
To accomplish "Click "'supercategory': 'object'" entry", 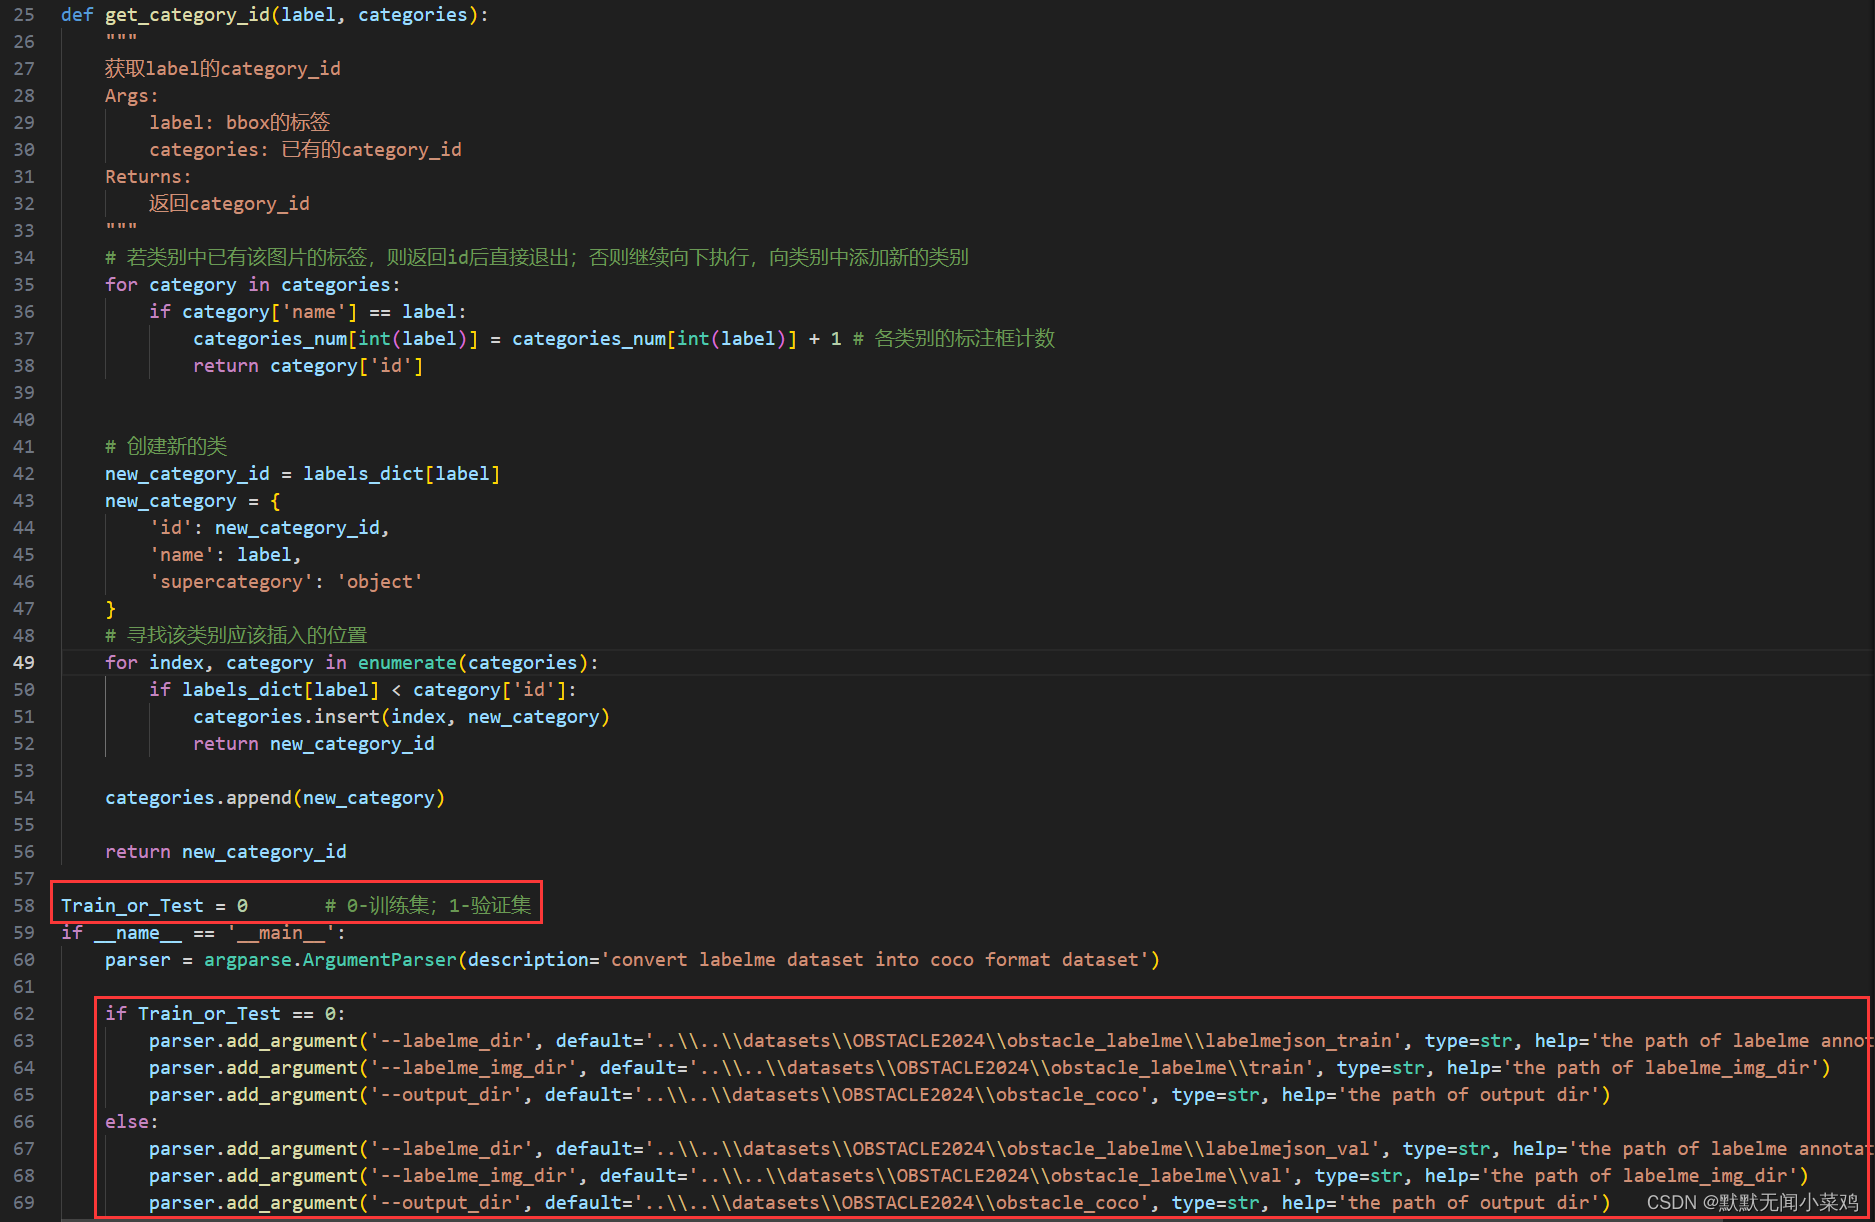I will pyautogui.click(x=286, y=582).
